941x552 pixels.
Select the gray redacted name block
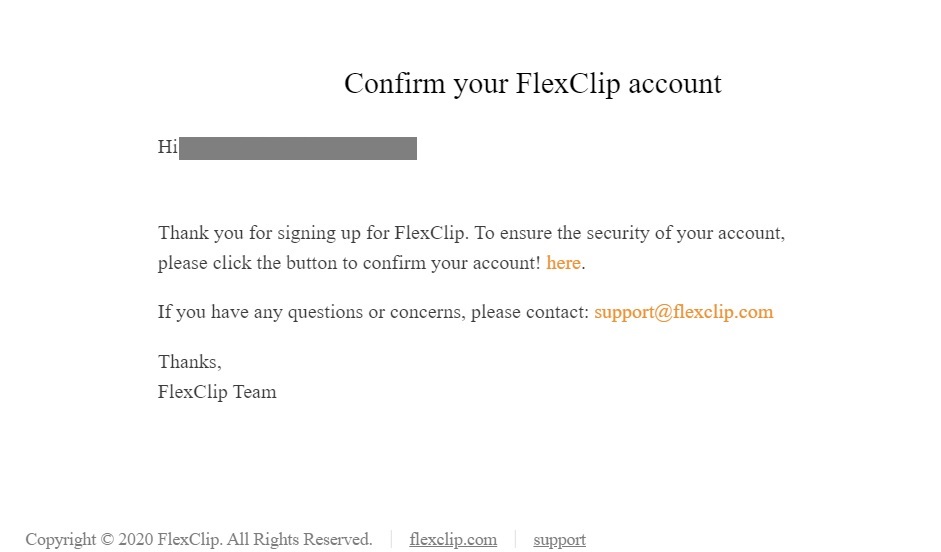(x=298, y=148)
